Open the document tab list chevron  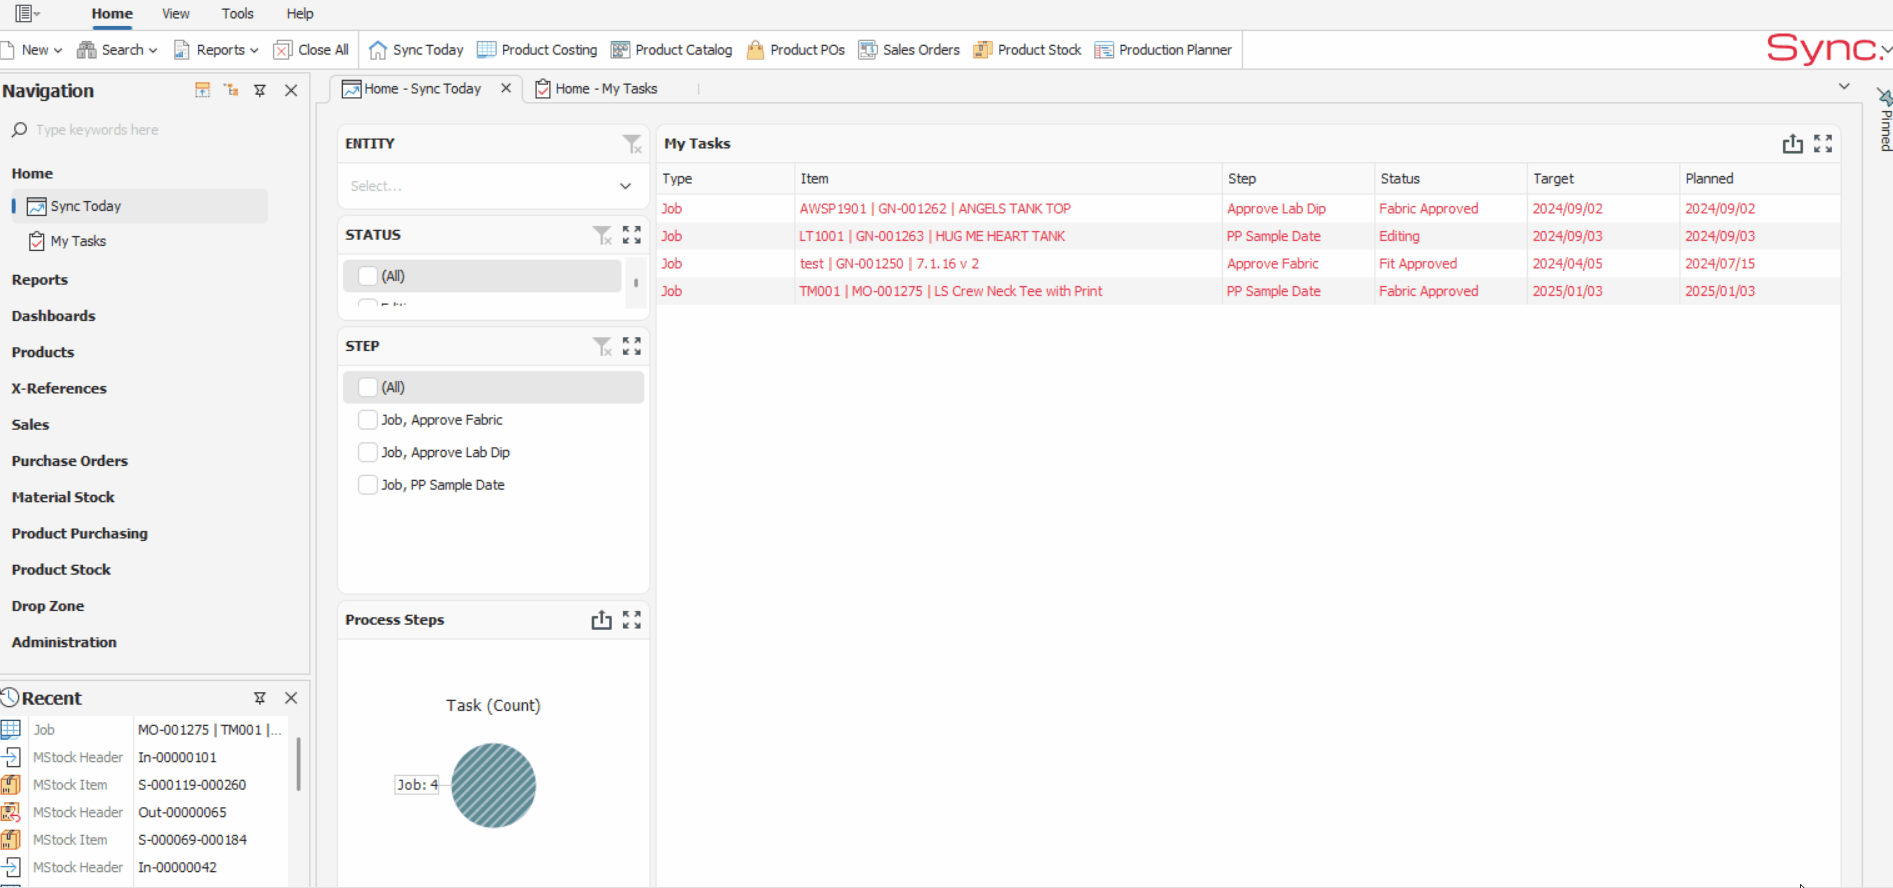[x=1844, y=87]
